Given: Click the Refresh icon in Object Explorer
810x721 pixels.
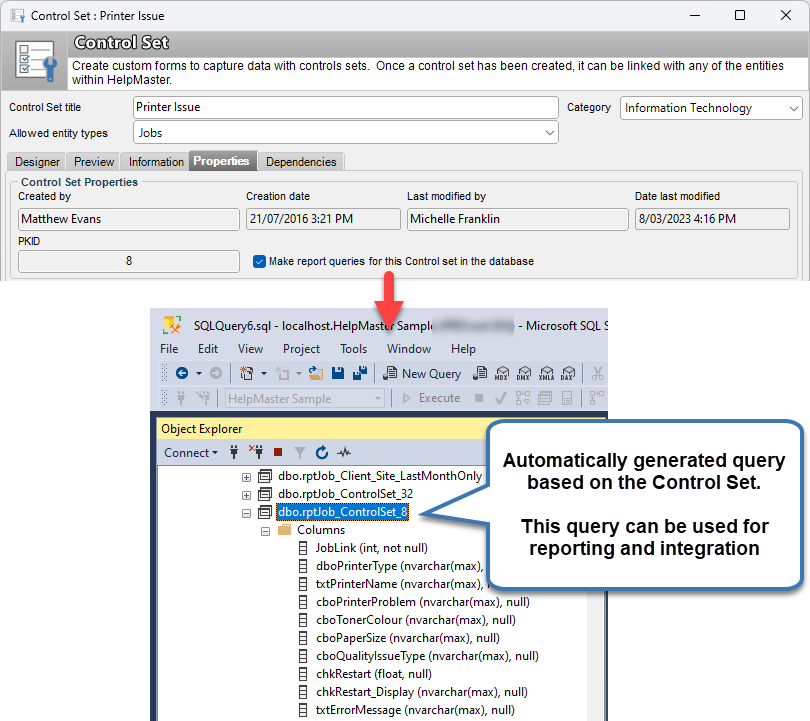Looking at the screenshot, I should pos(322,452).
